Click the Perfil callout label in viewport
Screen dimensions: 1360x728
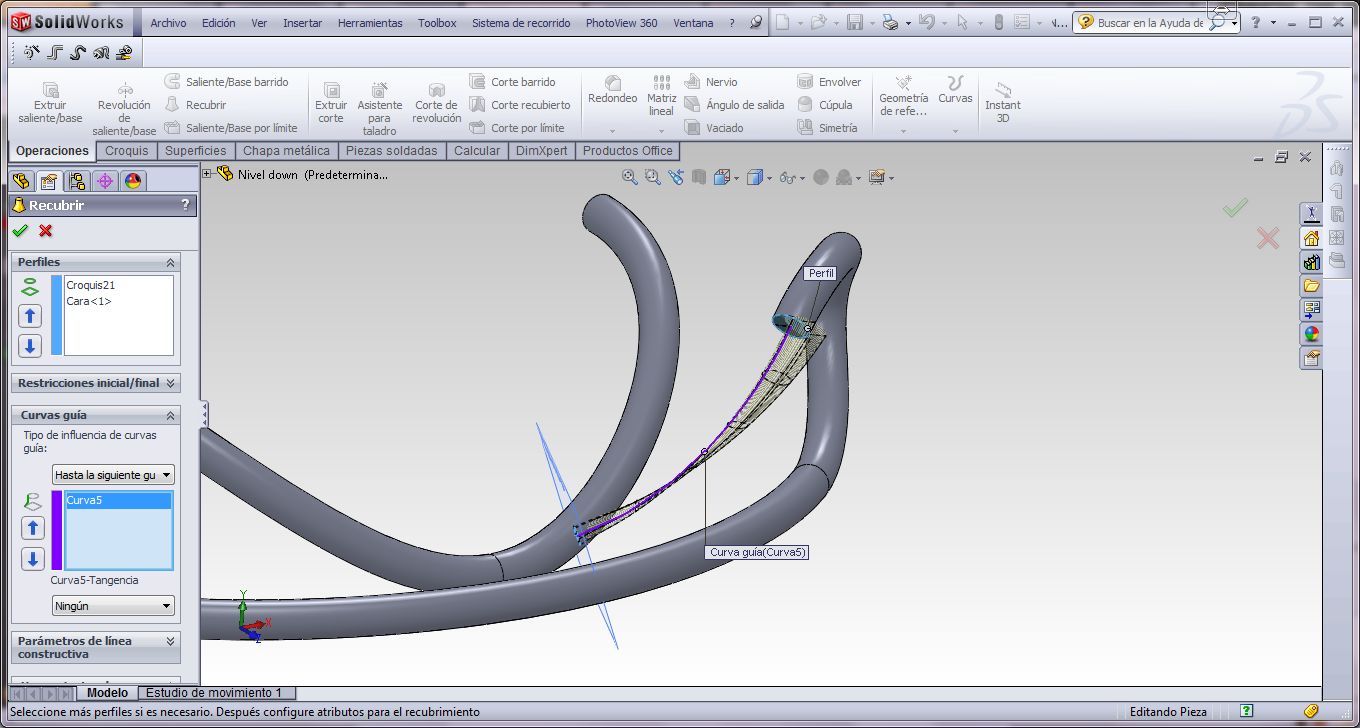tap(821, 273)
